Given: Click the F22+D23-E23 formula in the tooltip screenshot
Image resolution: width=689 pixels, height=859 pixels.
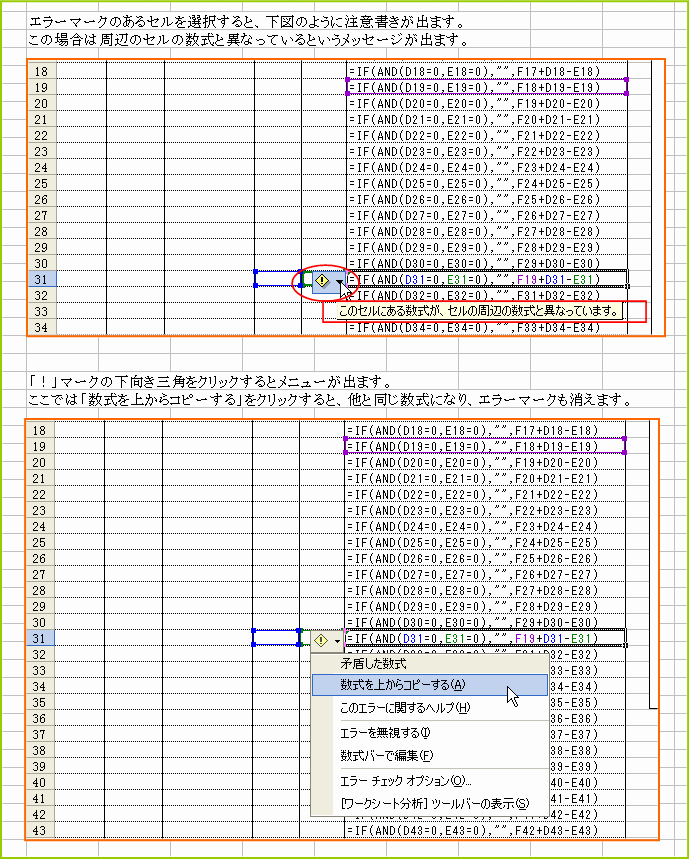Looking at the screenshot, I should tap(487, 152).
